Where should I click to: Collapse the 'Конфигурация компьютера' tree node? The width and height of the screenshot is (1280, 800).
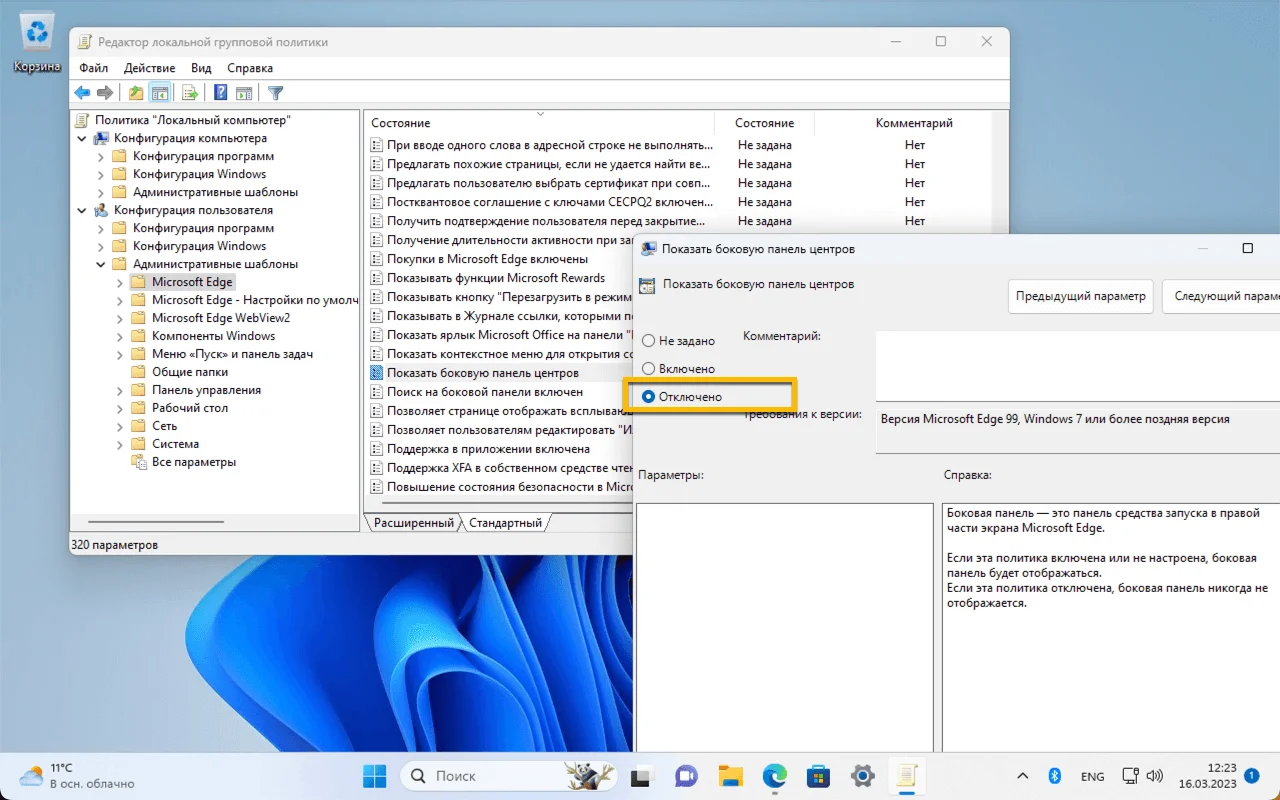click(82, 138)
